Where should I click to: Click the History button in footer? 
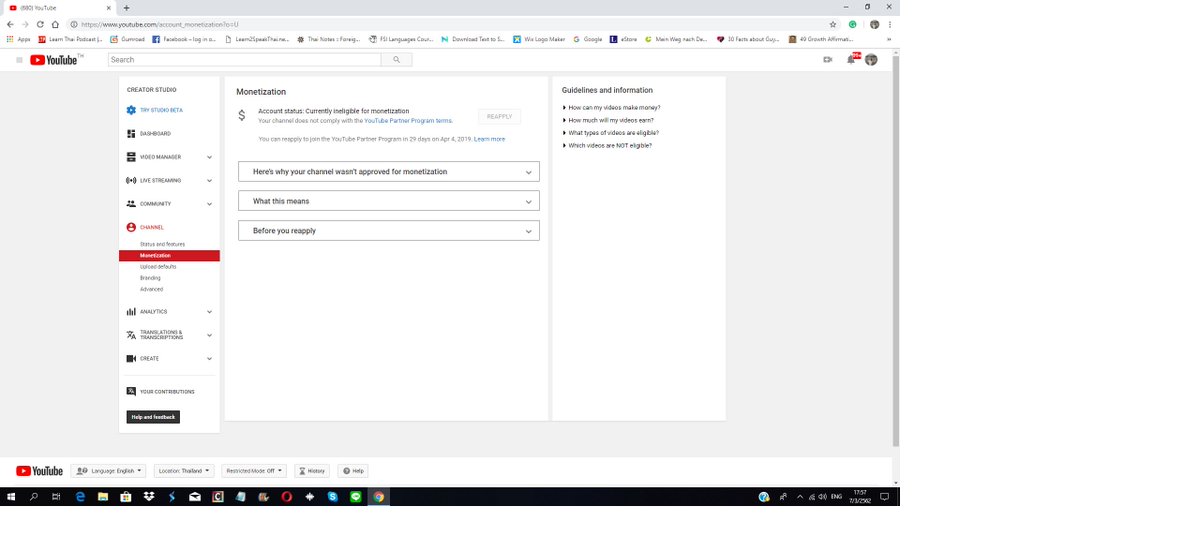(311, 471)
